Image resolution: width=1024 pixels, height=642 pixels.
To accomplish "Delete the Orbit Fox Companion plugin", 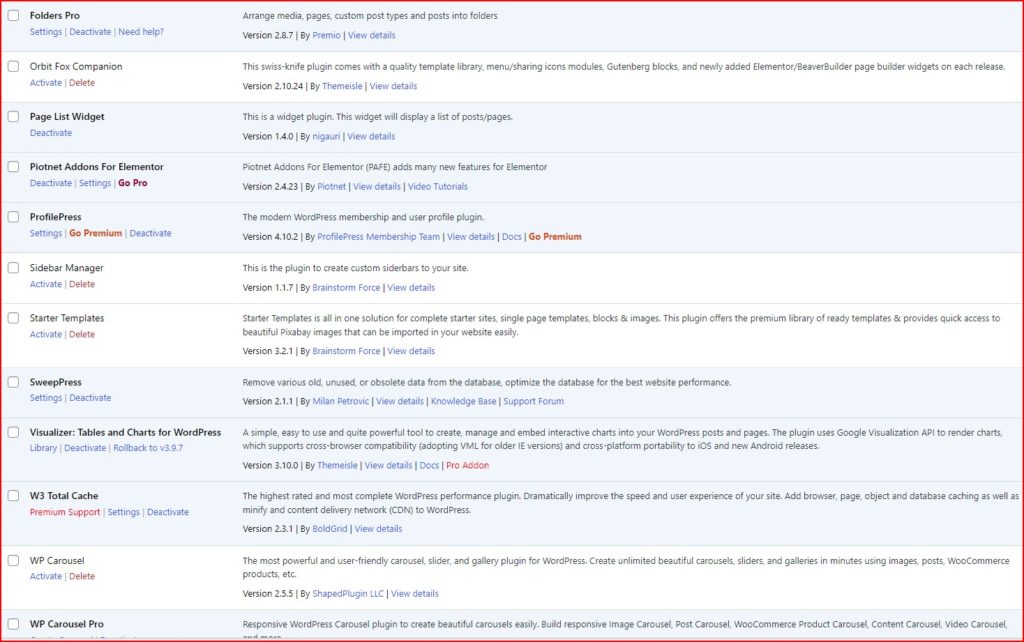I will [x=82, y=82].
